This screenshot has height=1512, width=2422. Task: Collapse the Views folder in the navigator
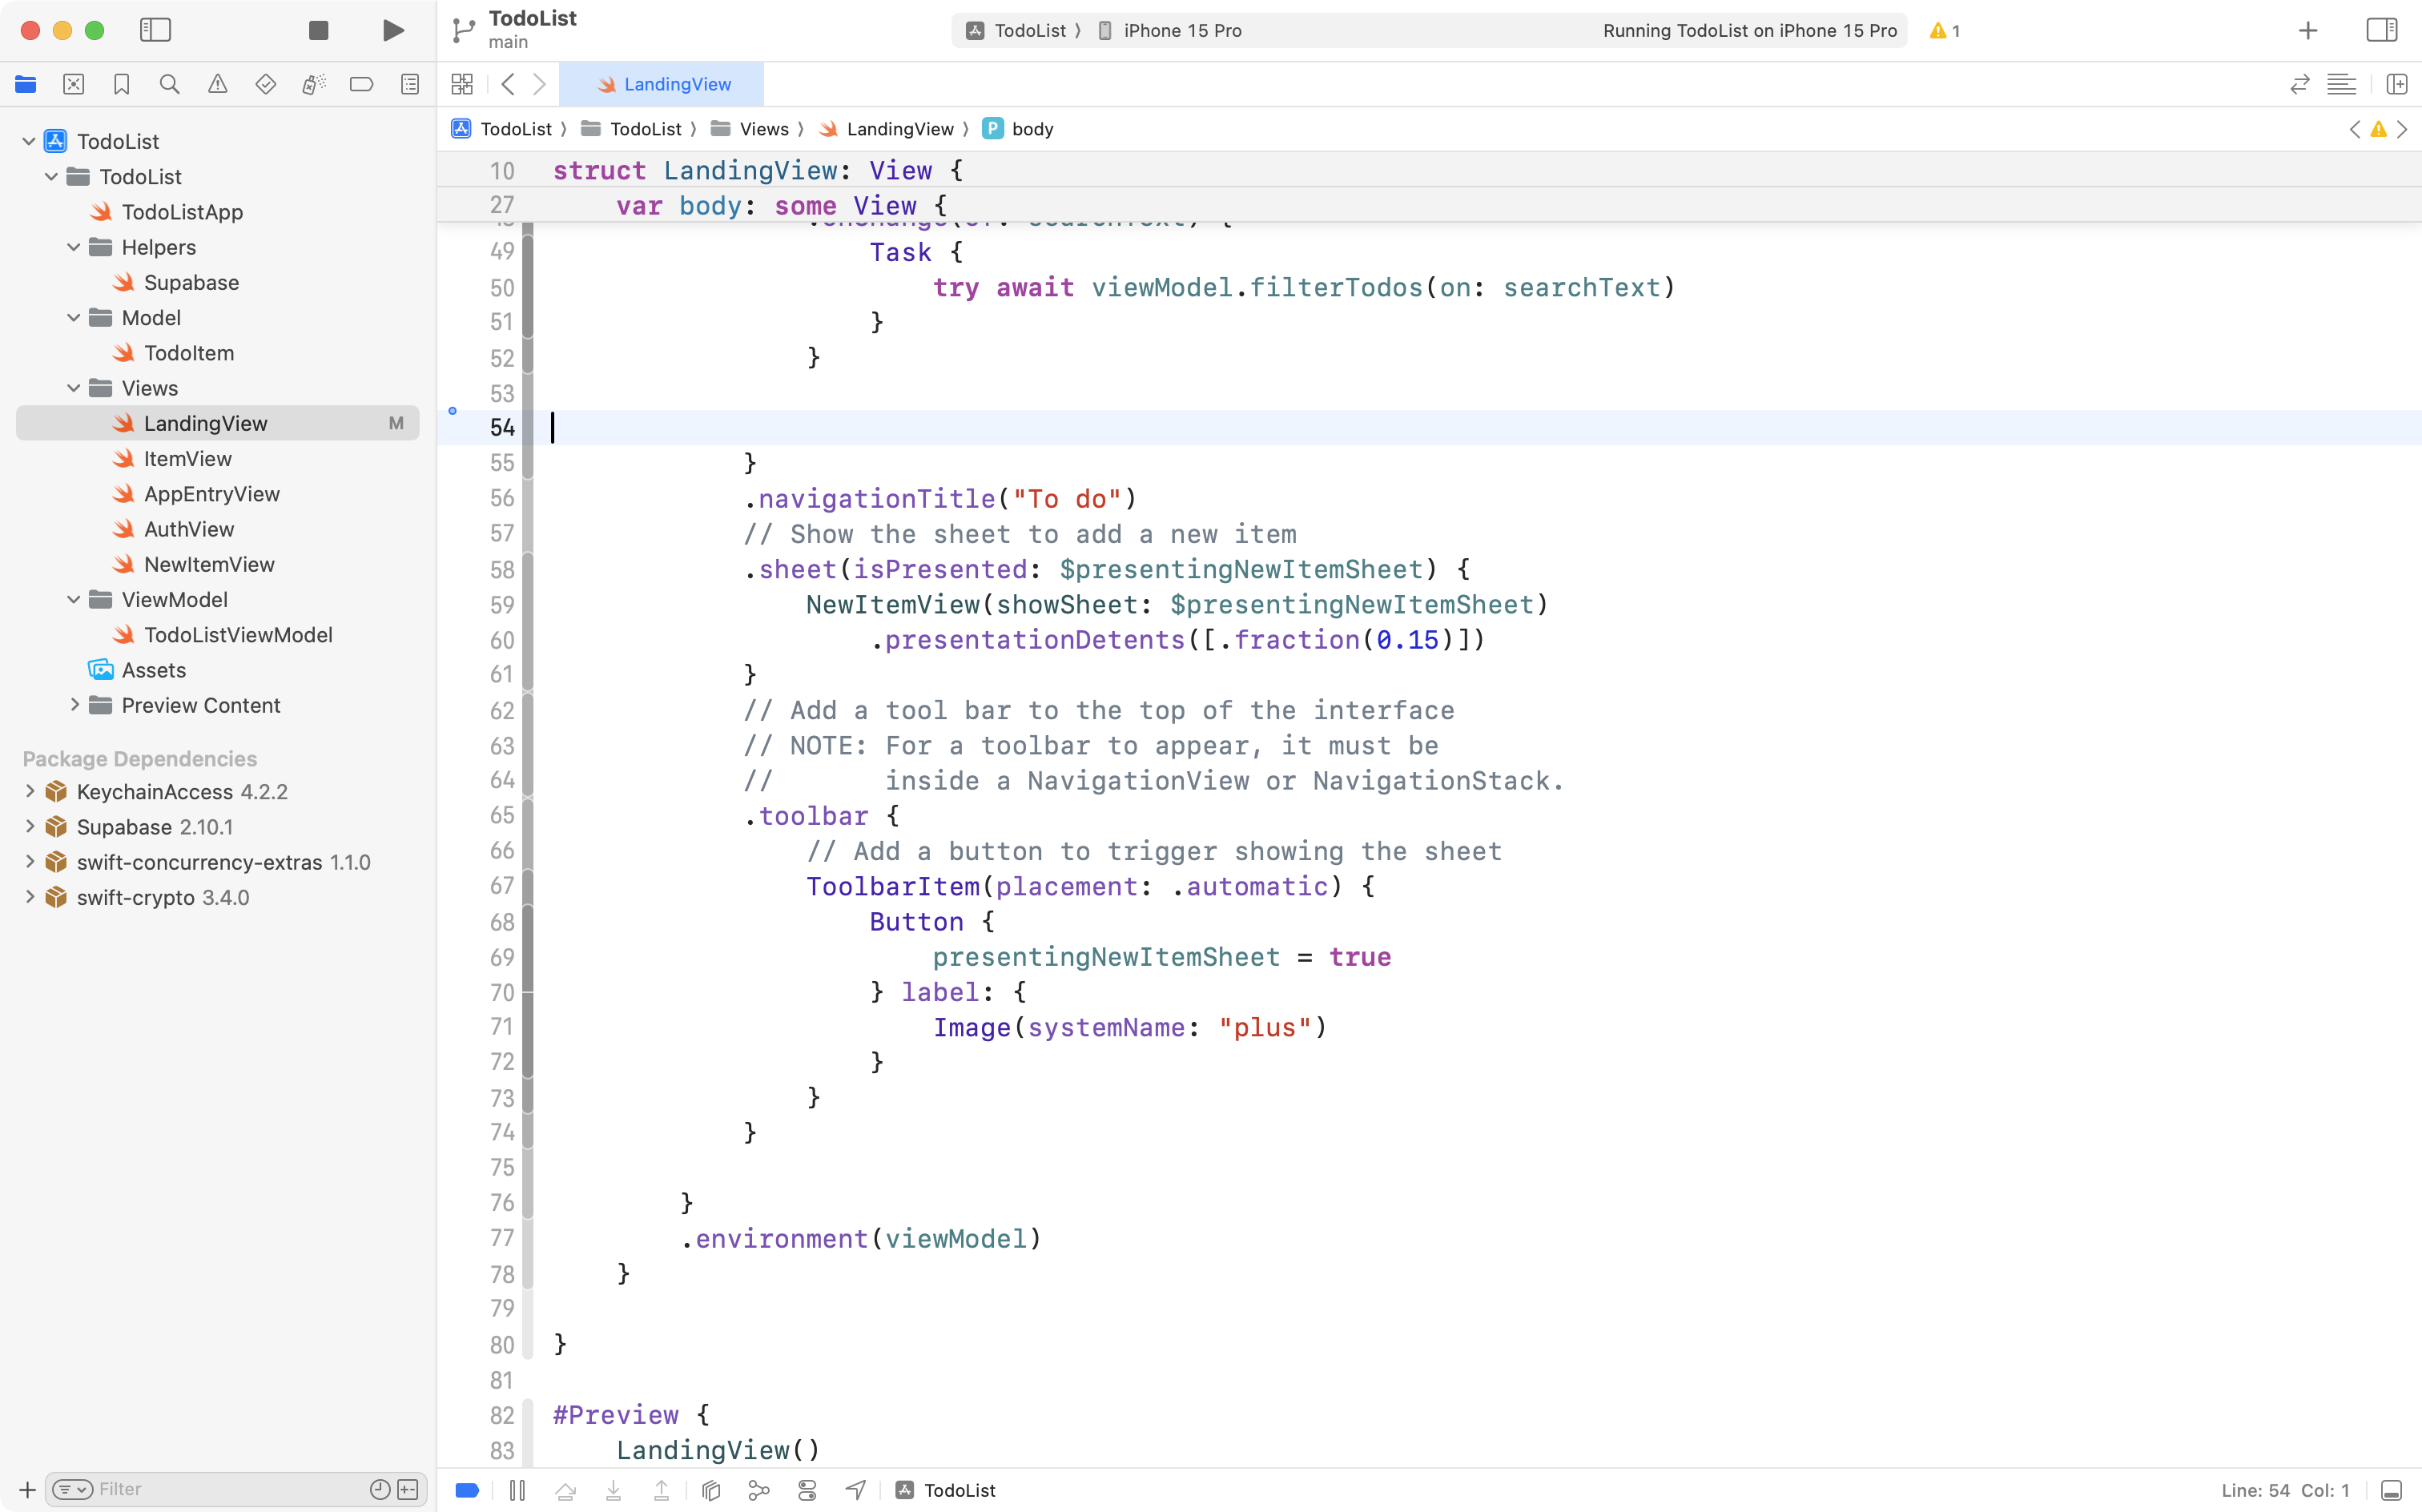point(73,388)
